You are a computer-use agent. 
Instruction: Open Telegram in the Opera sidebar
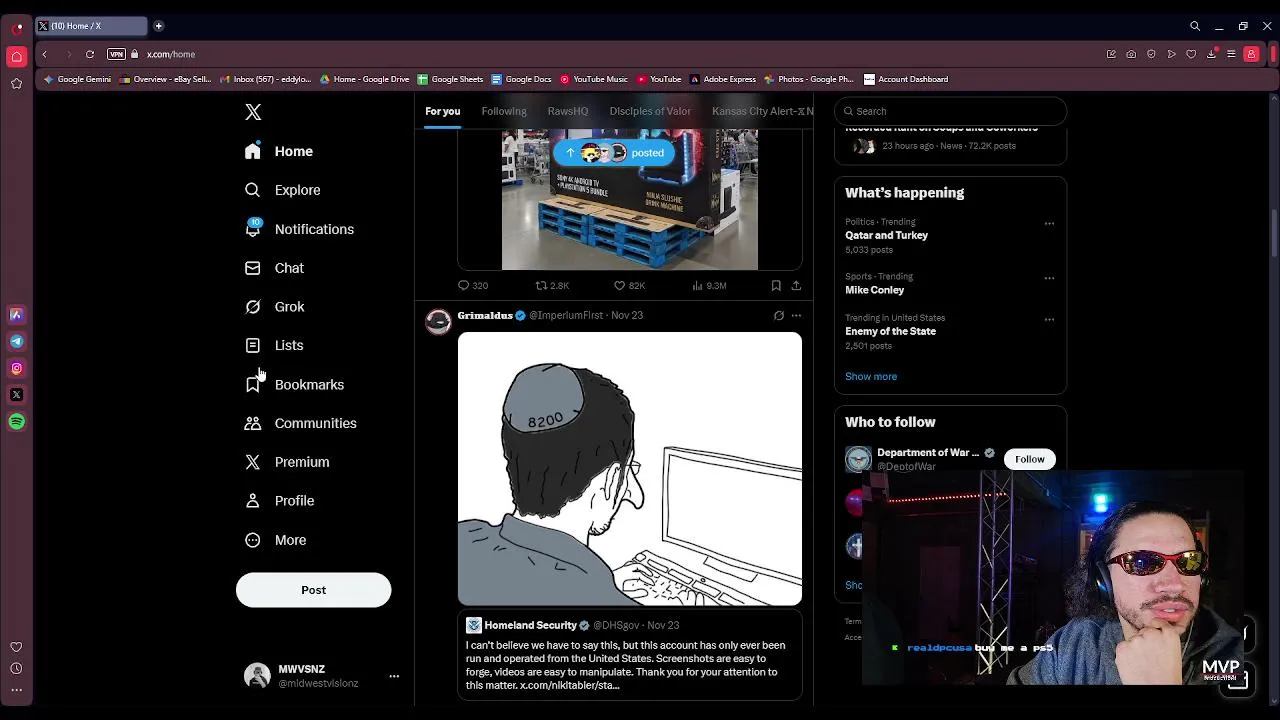[16, 341]
